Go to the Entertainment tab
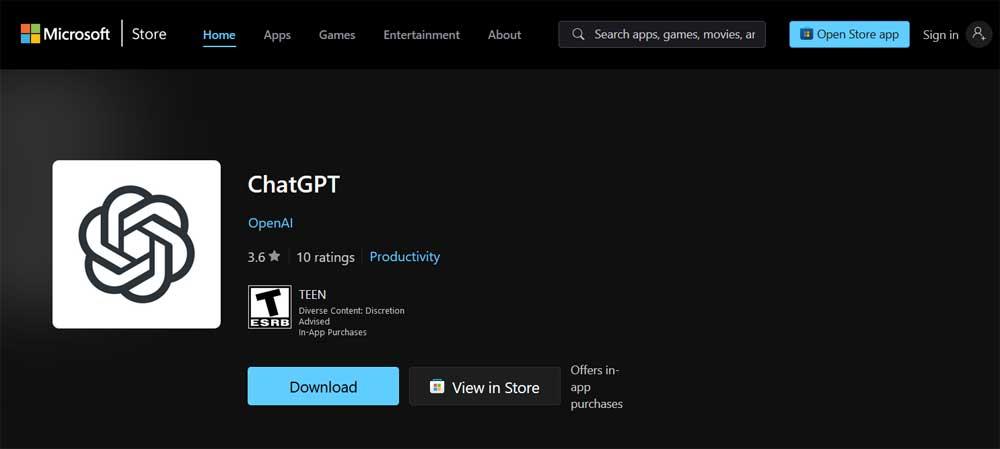This screenshot has height=449, width=1000. 421,35
